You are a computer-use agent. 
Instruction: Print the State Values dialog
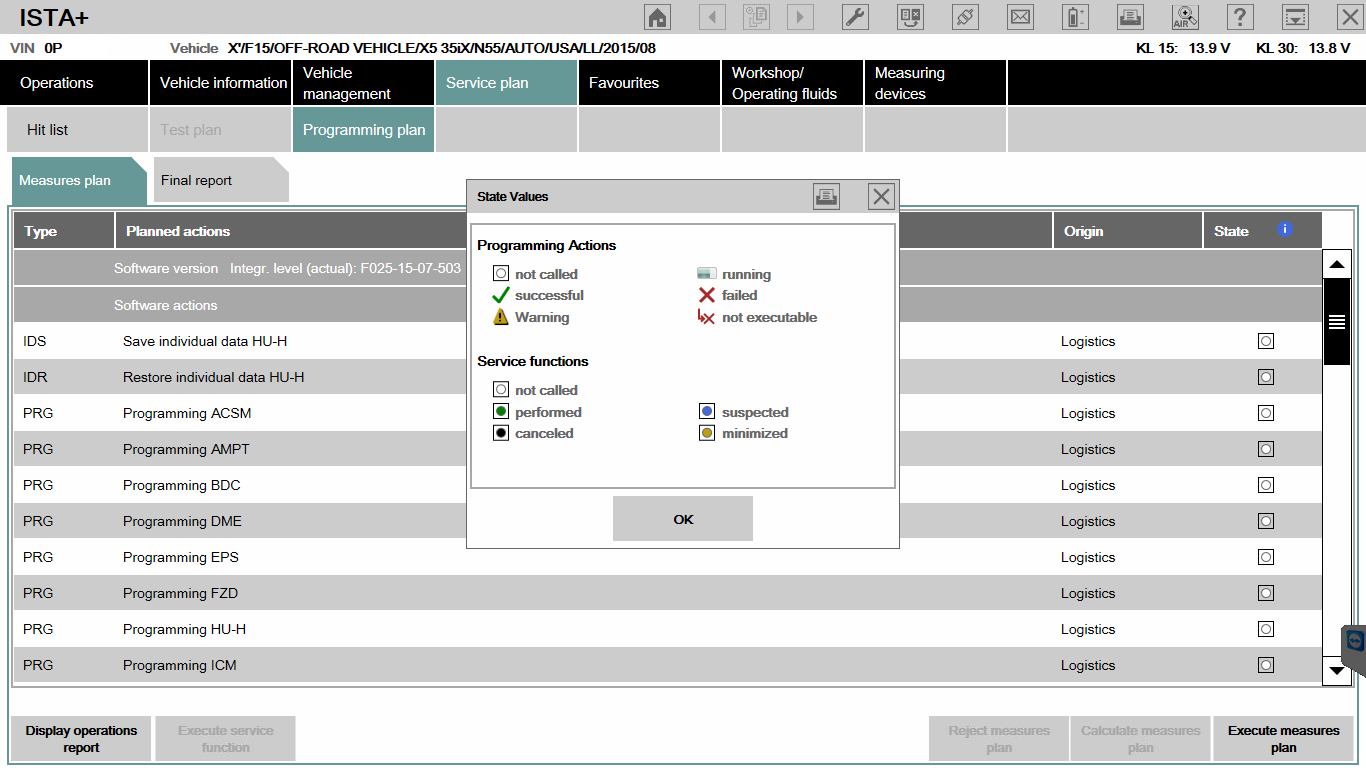click(x=826, y=197)
